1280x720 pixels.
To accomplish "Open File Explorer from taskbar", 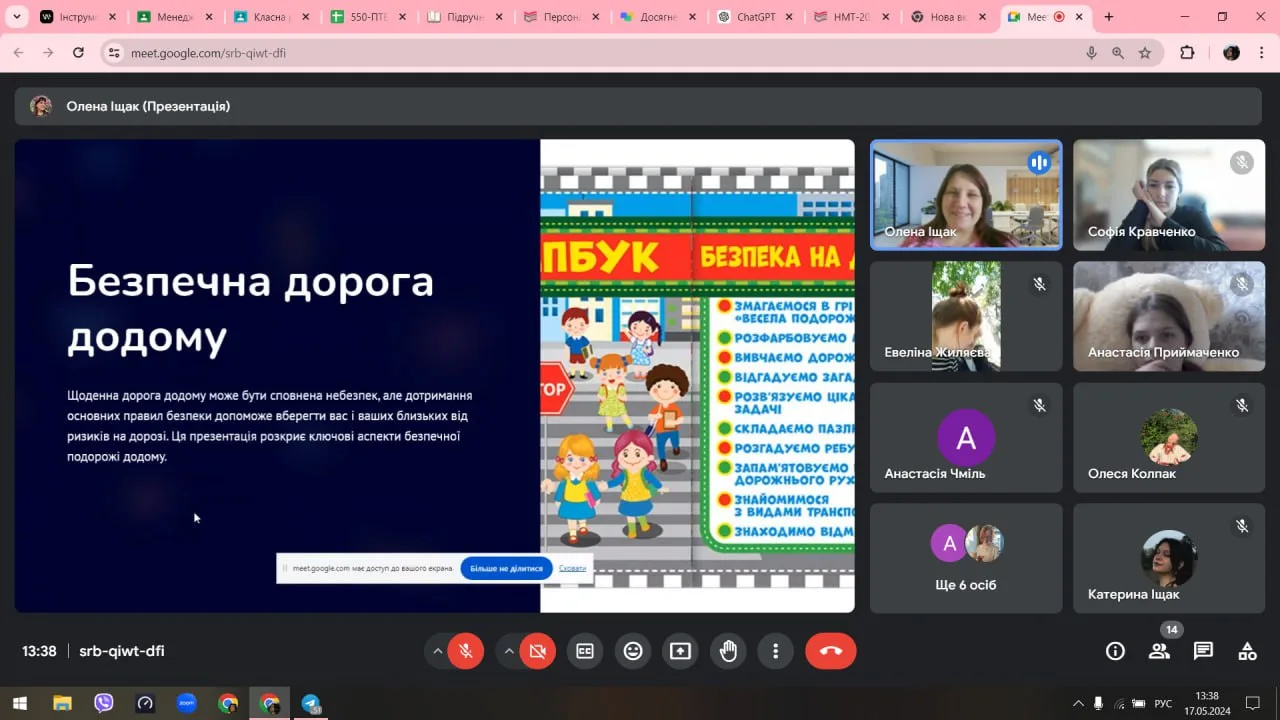I will point(62,703).
